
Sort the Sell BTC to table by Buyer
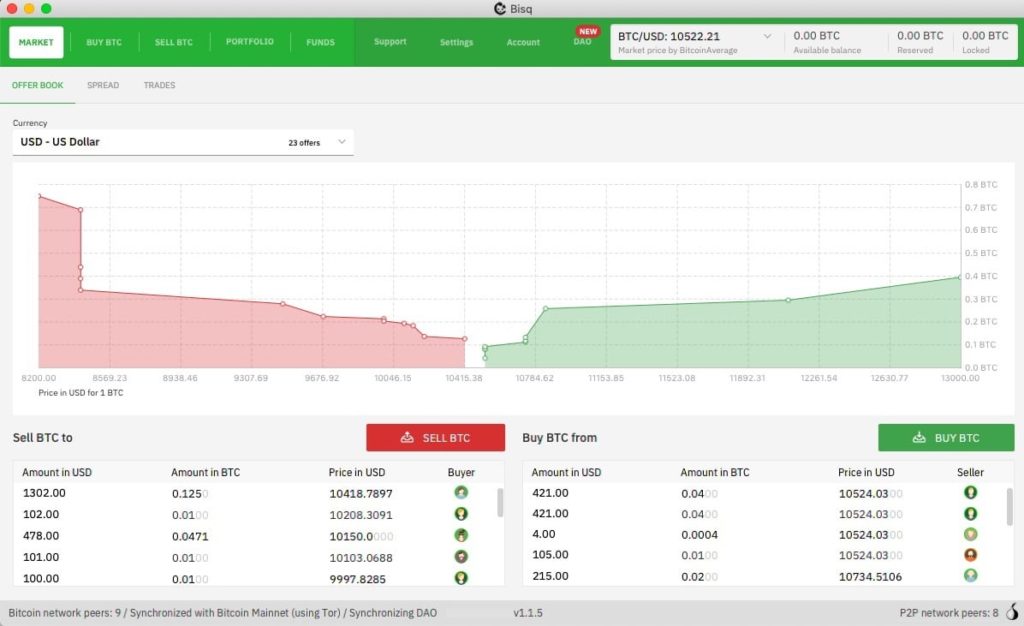tap(461, 472)
